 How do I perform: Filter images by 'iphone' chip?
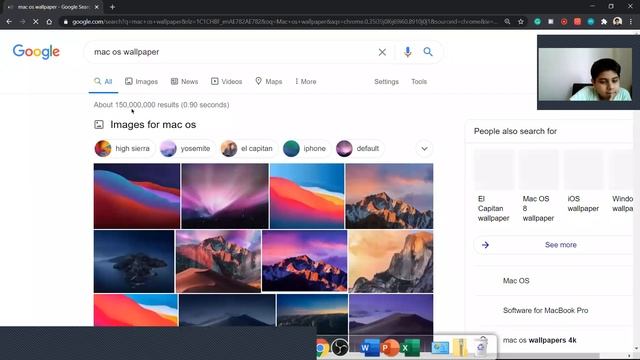pyautogui.click(x=306, y=149)
